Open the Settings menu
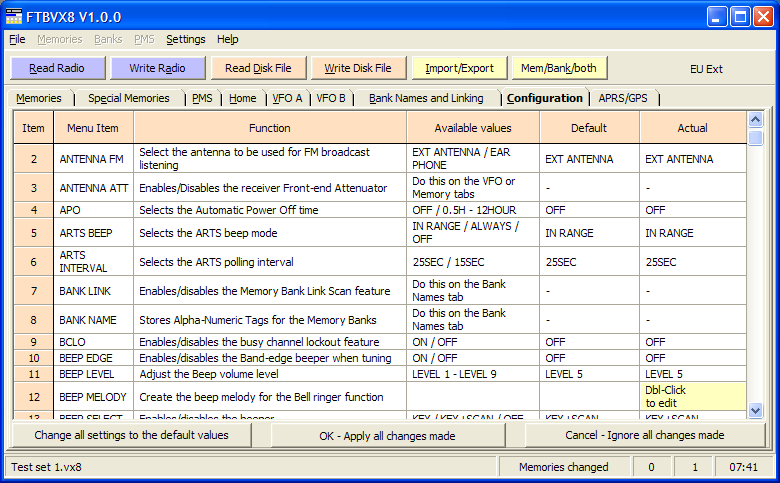 point(185,39)
